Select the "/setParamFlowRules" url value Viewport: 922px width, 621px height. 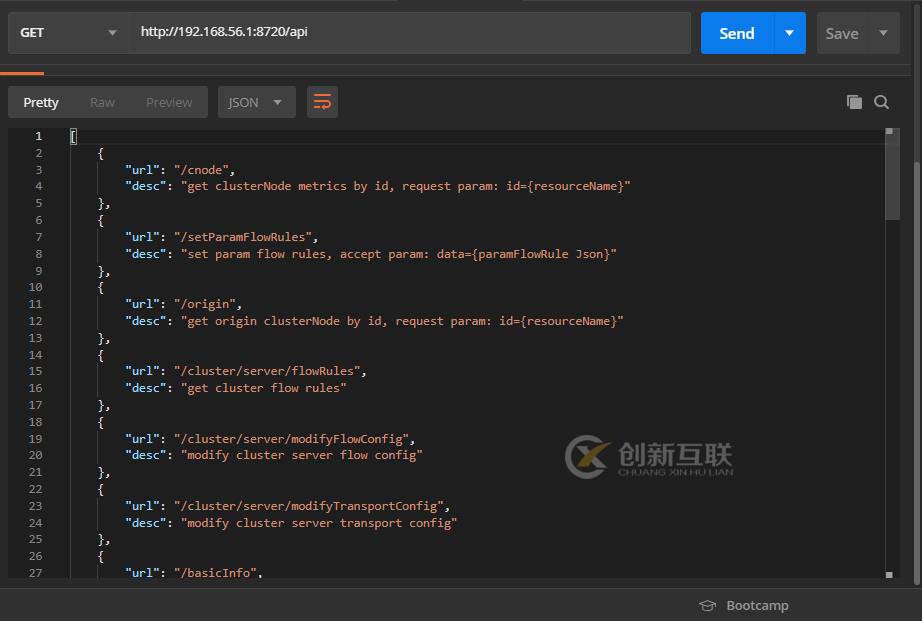point(242,237)
